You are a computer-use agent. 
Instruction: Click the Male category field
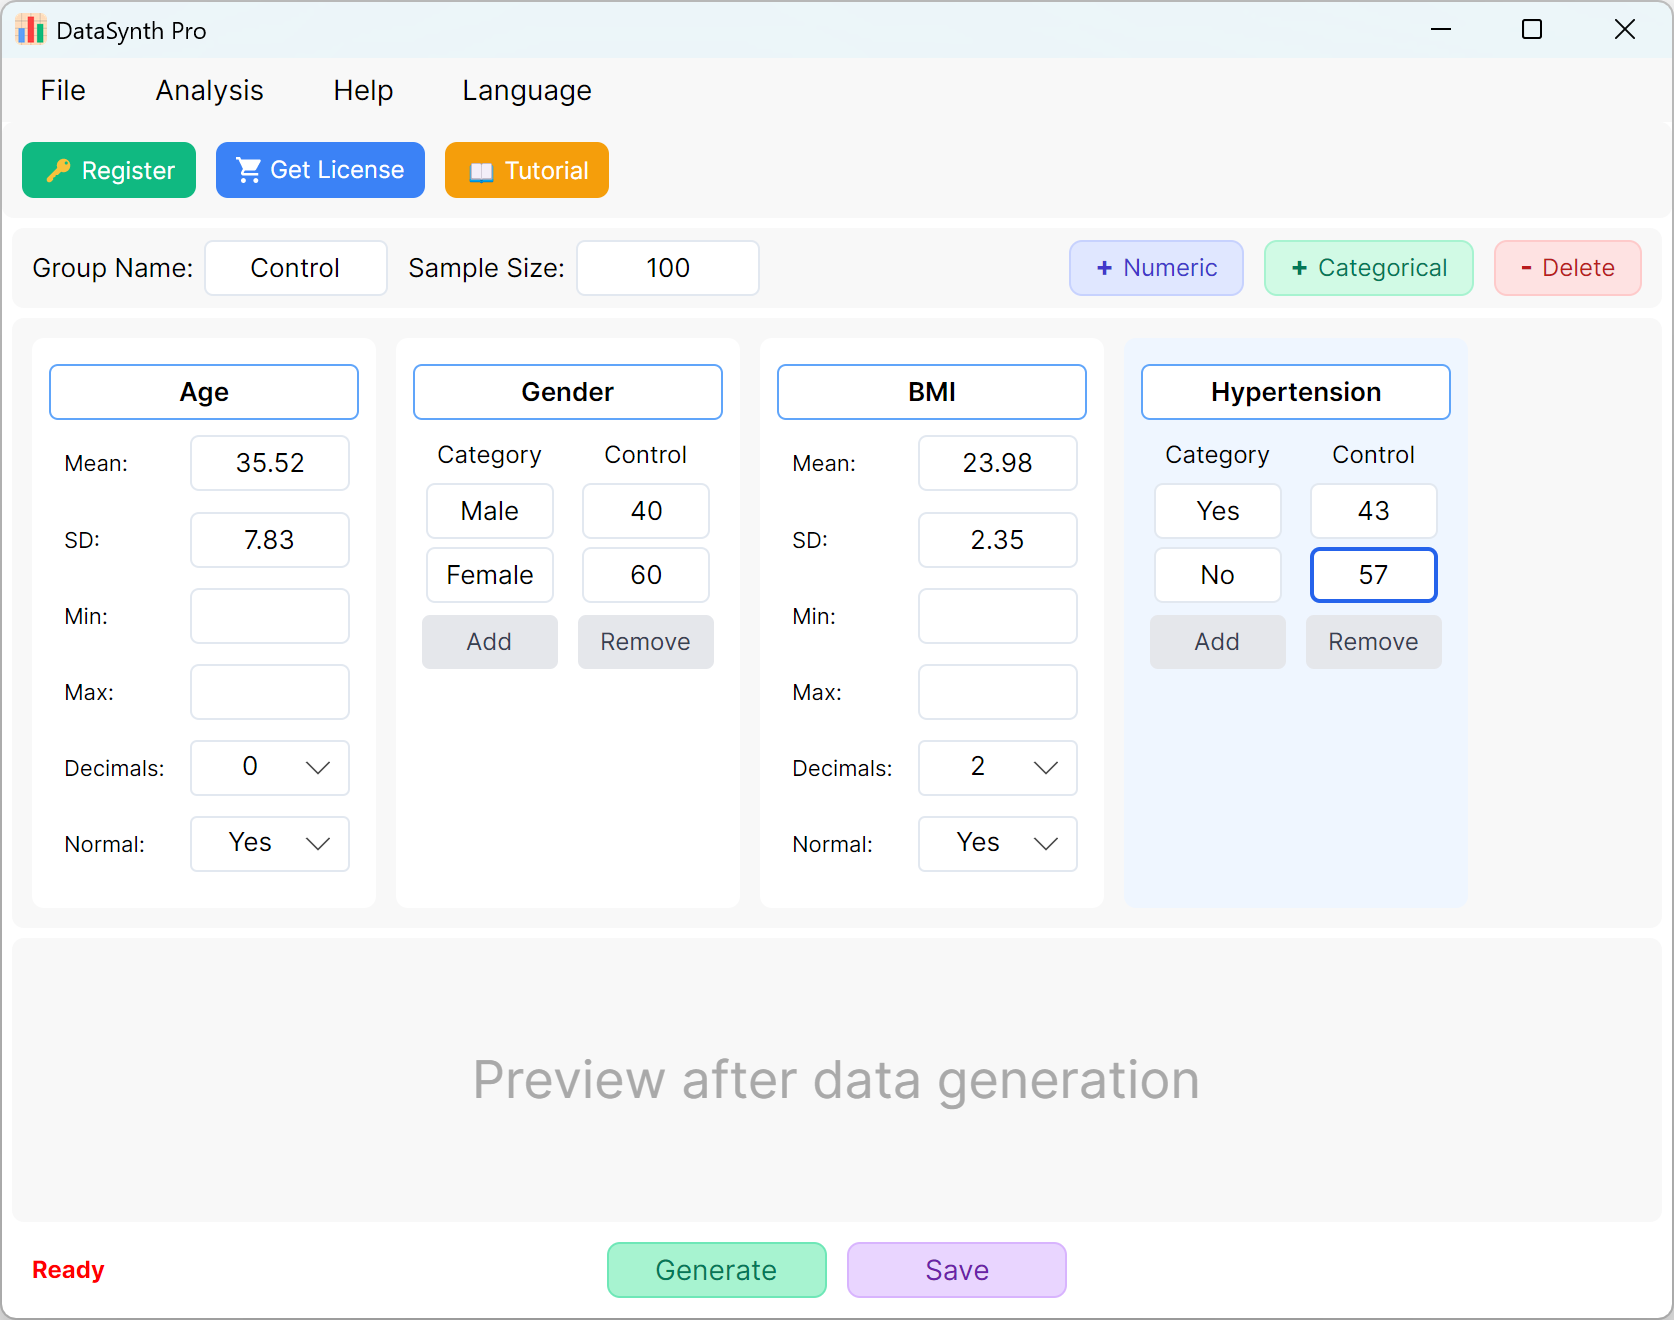click(490, 511)
